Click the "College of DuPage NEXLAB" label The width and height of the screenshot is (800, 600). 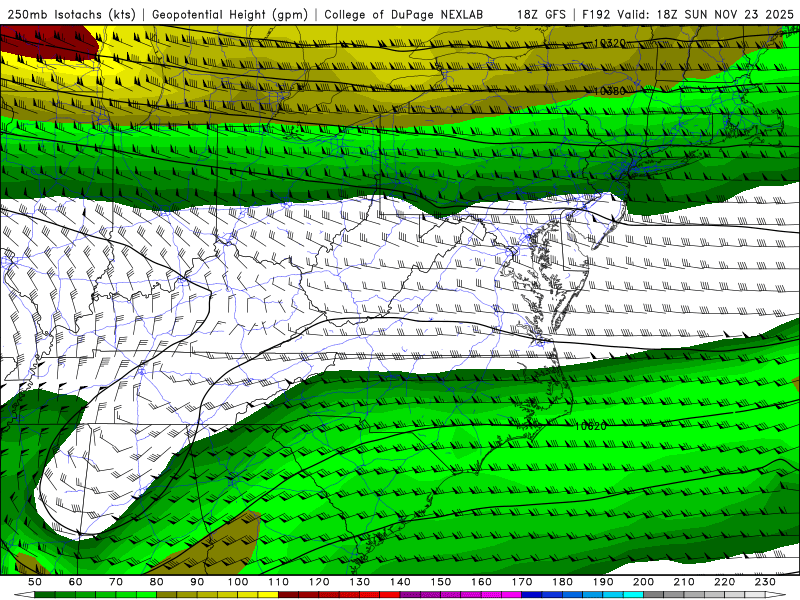404,15
